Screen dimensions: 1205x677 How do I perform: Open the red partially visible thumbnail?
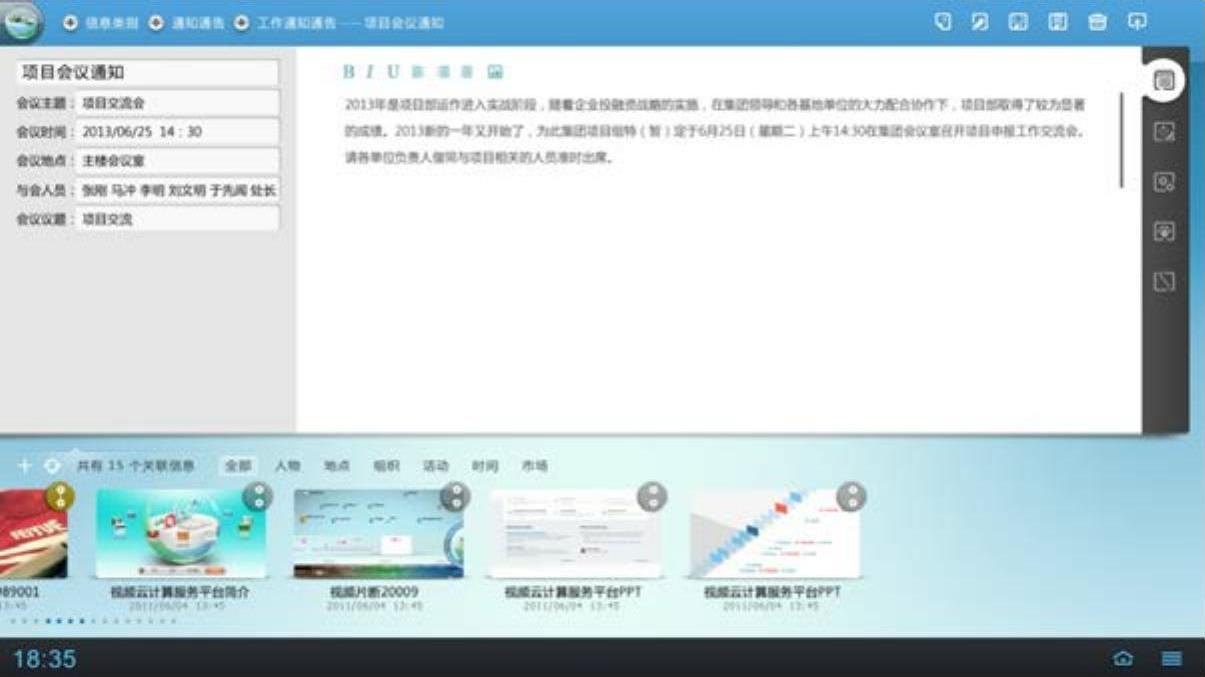click(x=33, y=535)
